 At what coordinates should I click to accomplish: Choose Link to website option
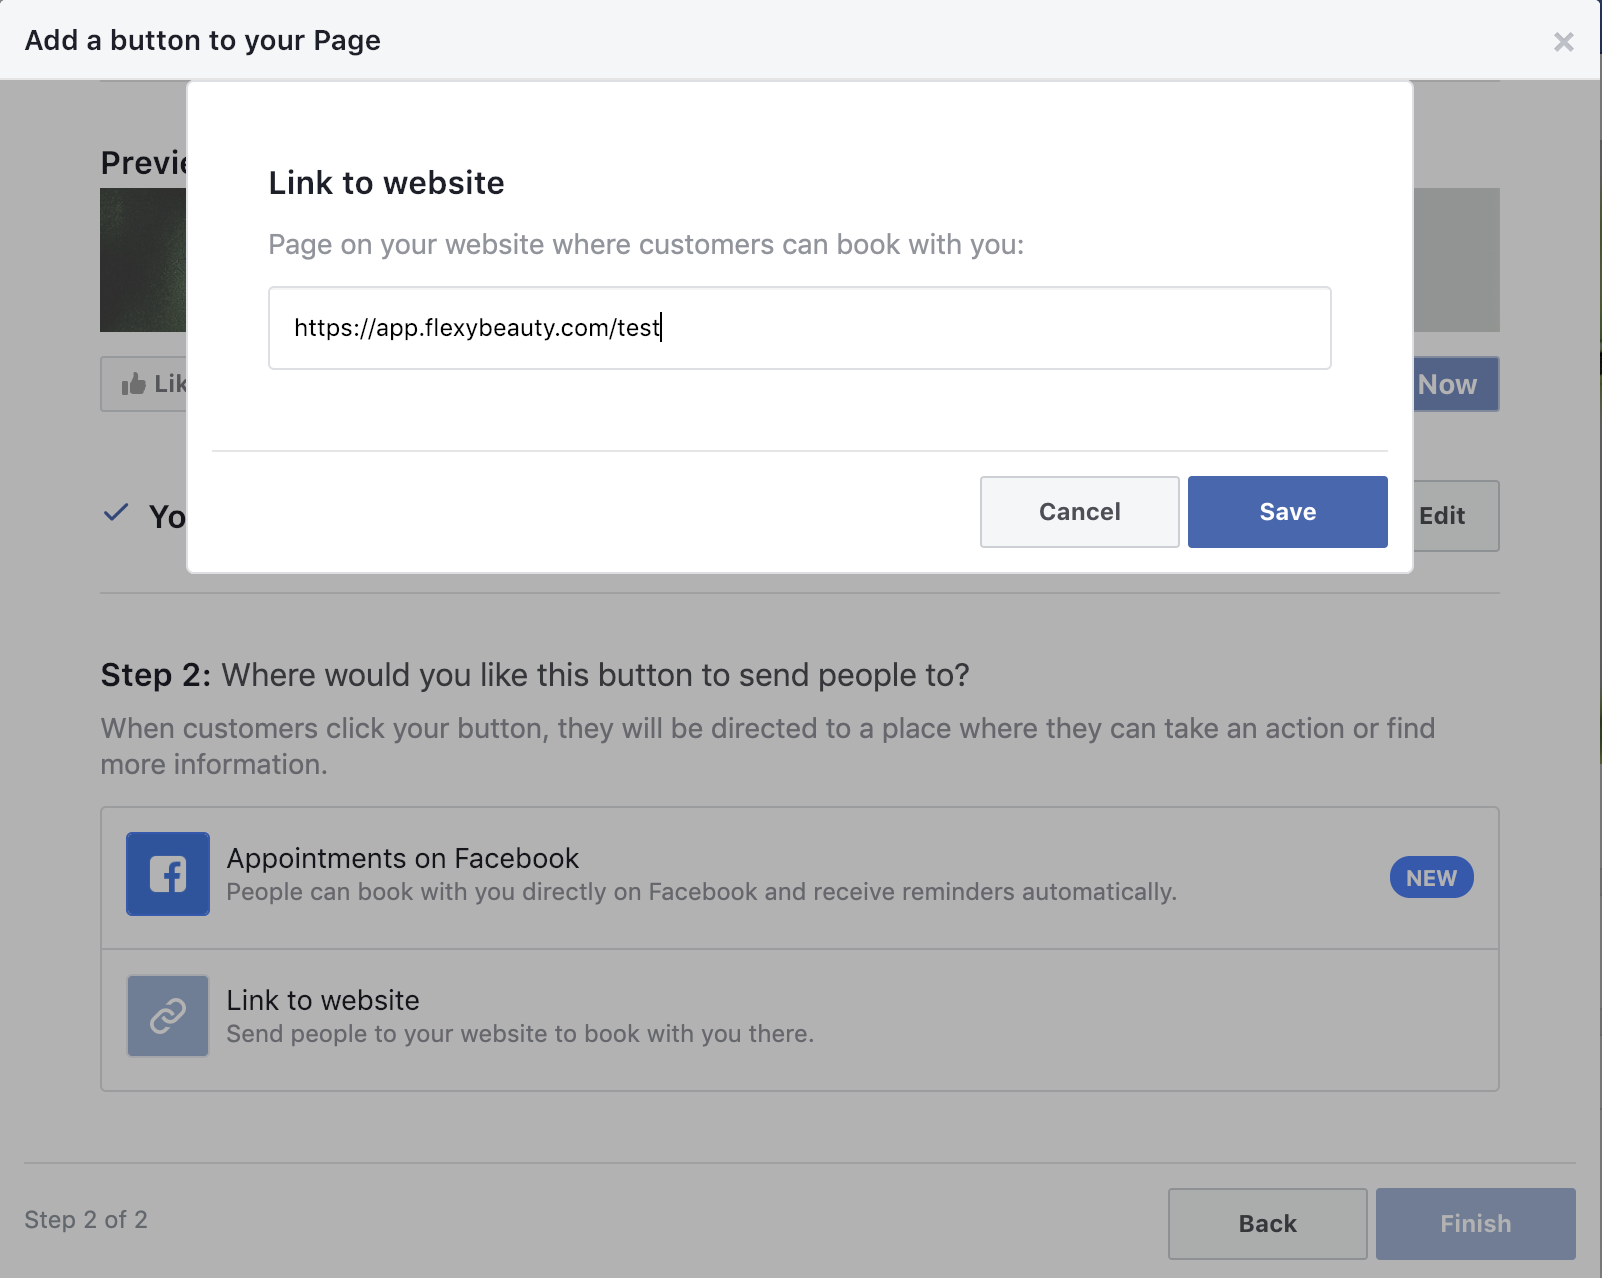(x=799, y=1020)
